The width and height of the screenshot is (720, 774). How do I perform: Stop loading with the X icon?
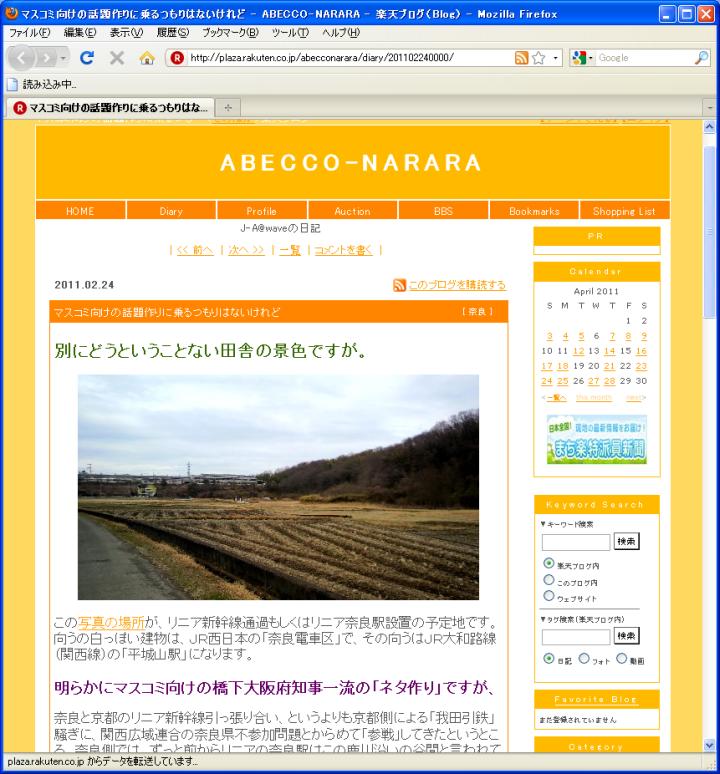pos(116,58)
